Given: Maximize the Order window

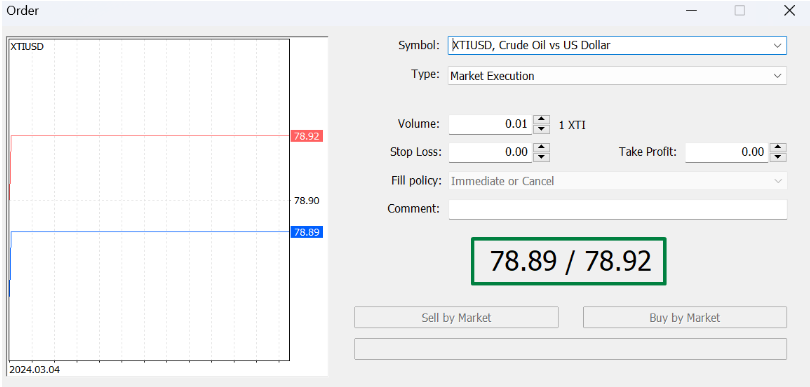Looking at the screenshot, I should (x=740, y=10).
